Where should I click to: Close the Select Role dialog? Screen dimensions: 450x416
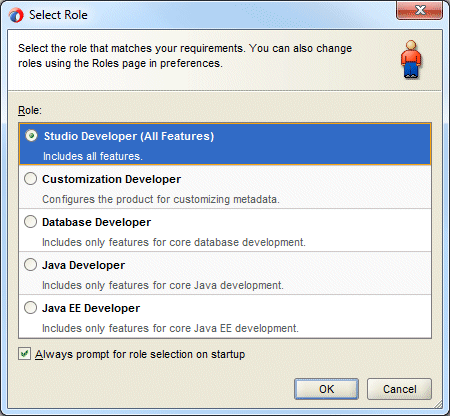point(419,10)
